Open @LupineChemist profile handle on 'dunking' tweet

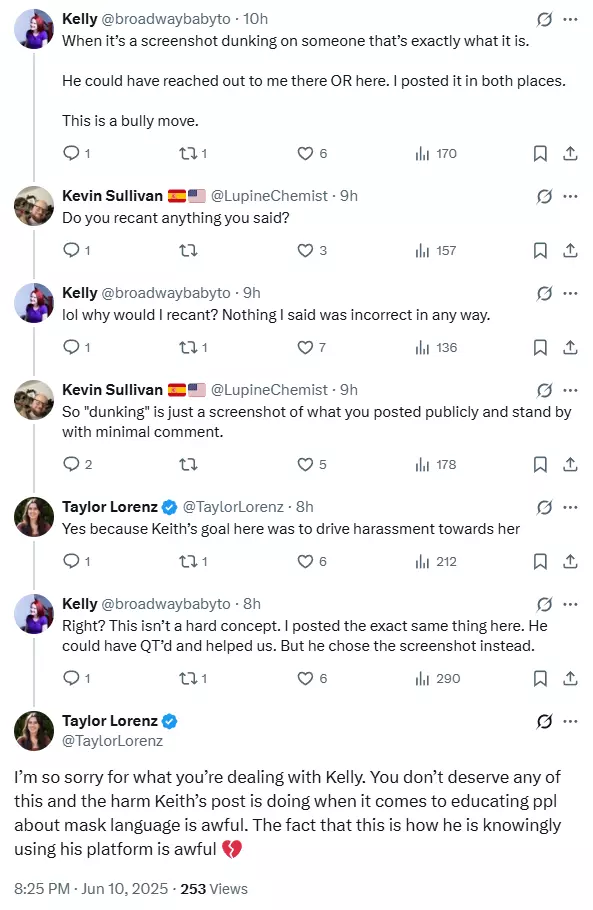point(269,390)
